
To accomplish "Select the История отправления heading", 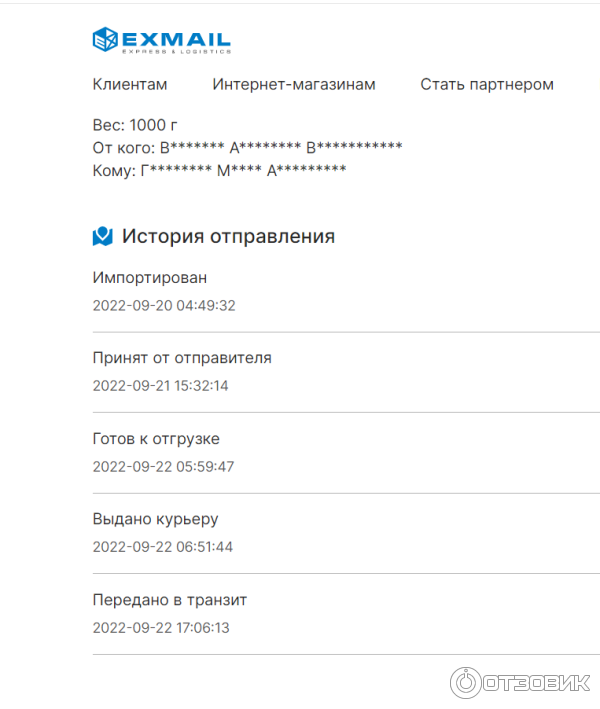I will click(x=228, y=237).
